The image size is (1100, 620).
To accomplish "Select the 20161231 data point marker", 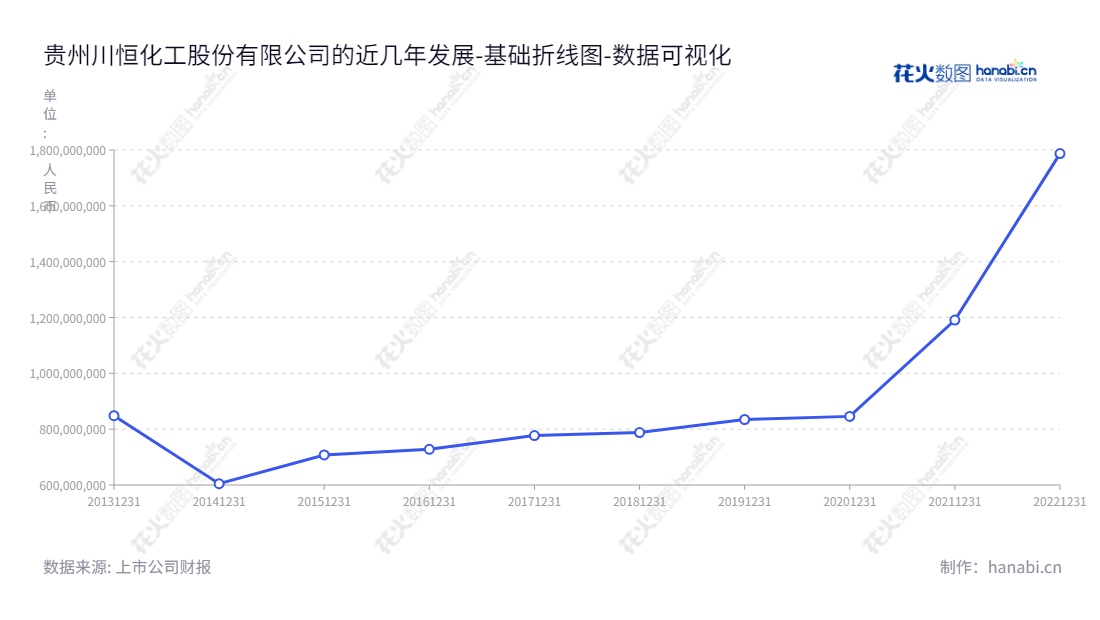I will click(429, 450).
